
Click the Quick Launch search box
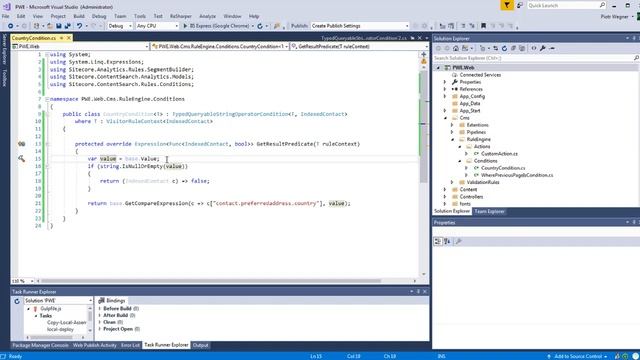(x=567, y=5)
